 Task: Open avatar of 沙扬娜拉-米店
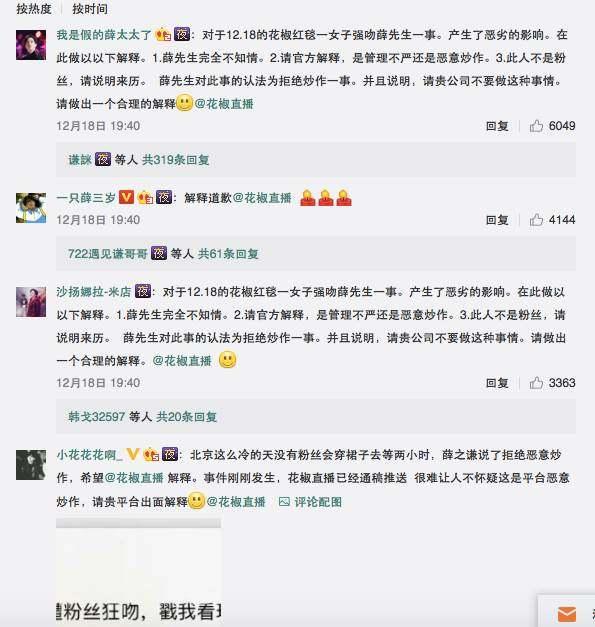31,302
